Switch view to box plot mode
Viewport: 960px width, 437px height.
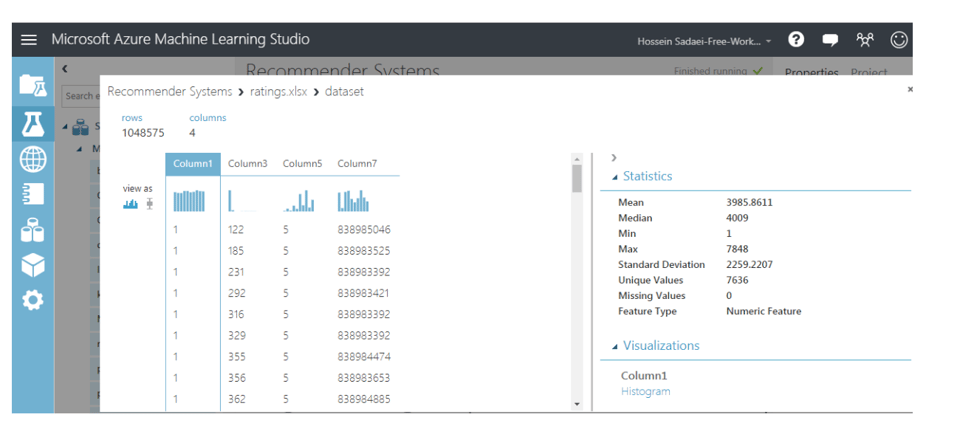click(150, 204)
